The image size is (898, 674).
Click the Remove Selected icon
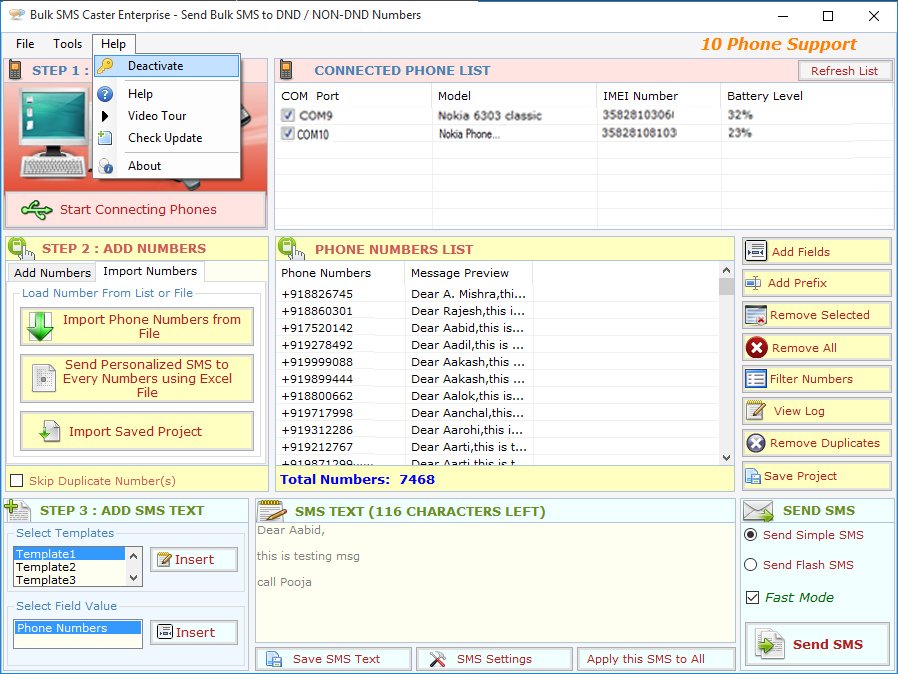coord(756,315)
